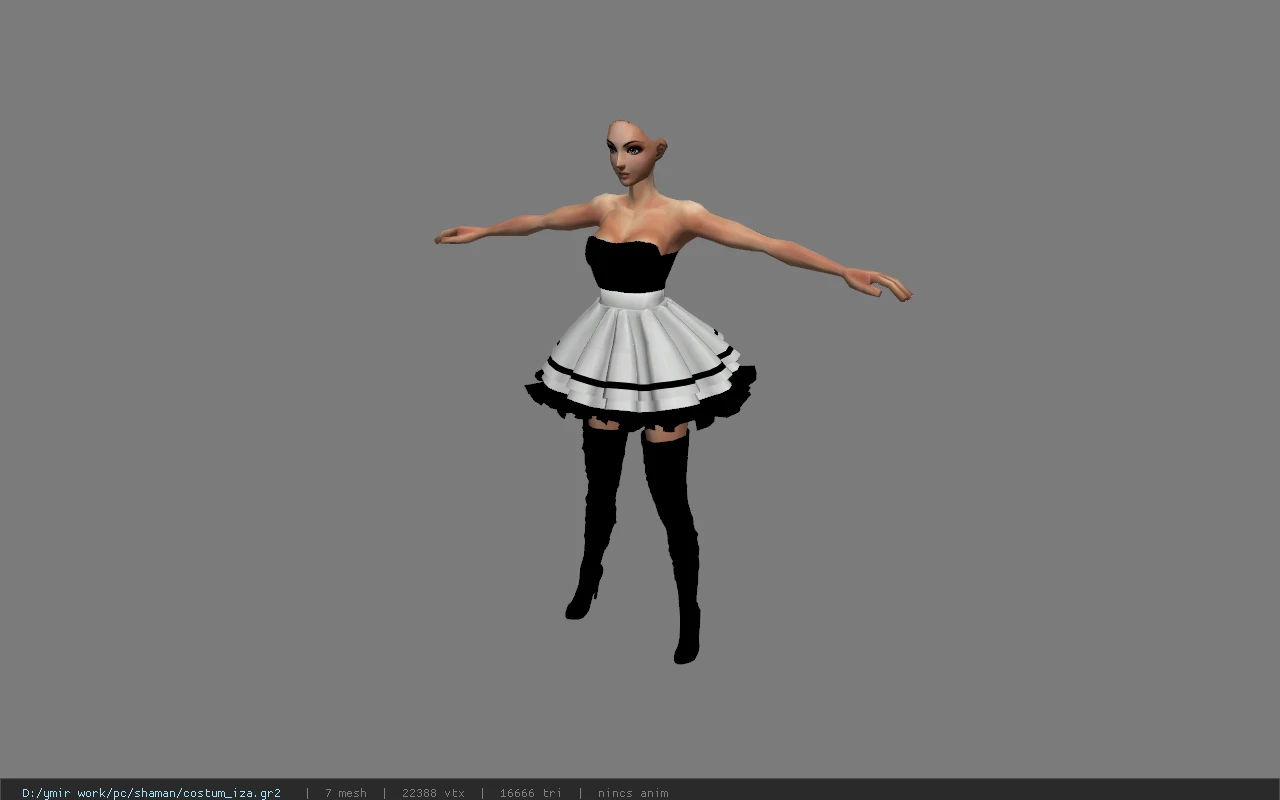Image resolution: width=1280 pixels, height=800 pixels.
Task: Click the 3D character model in viewport
Action: coord(672,392)
